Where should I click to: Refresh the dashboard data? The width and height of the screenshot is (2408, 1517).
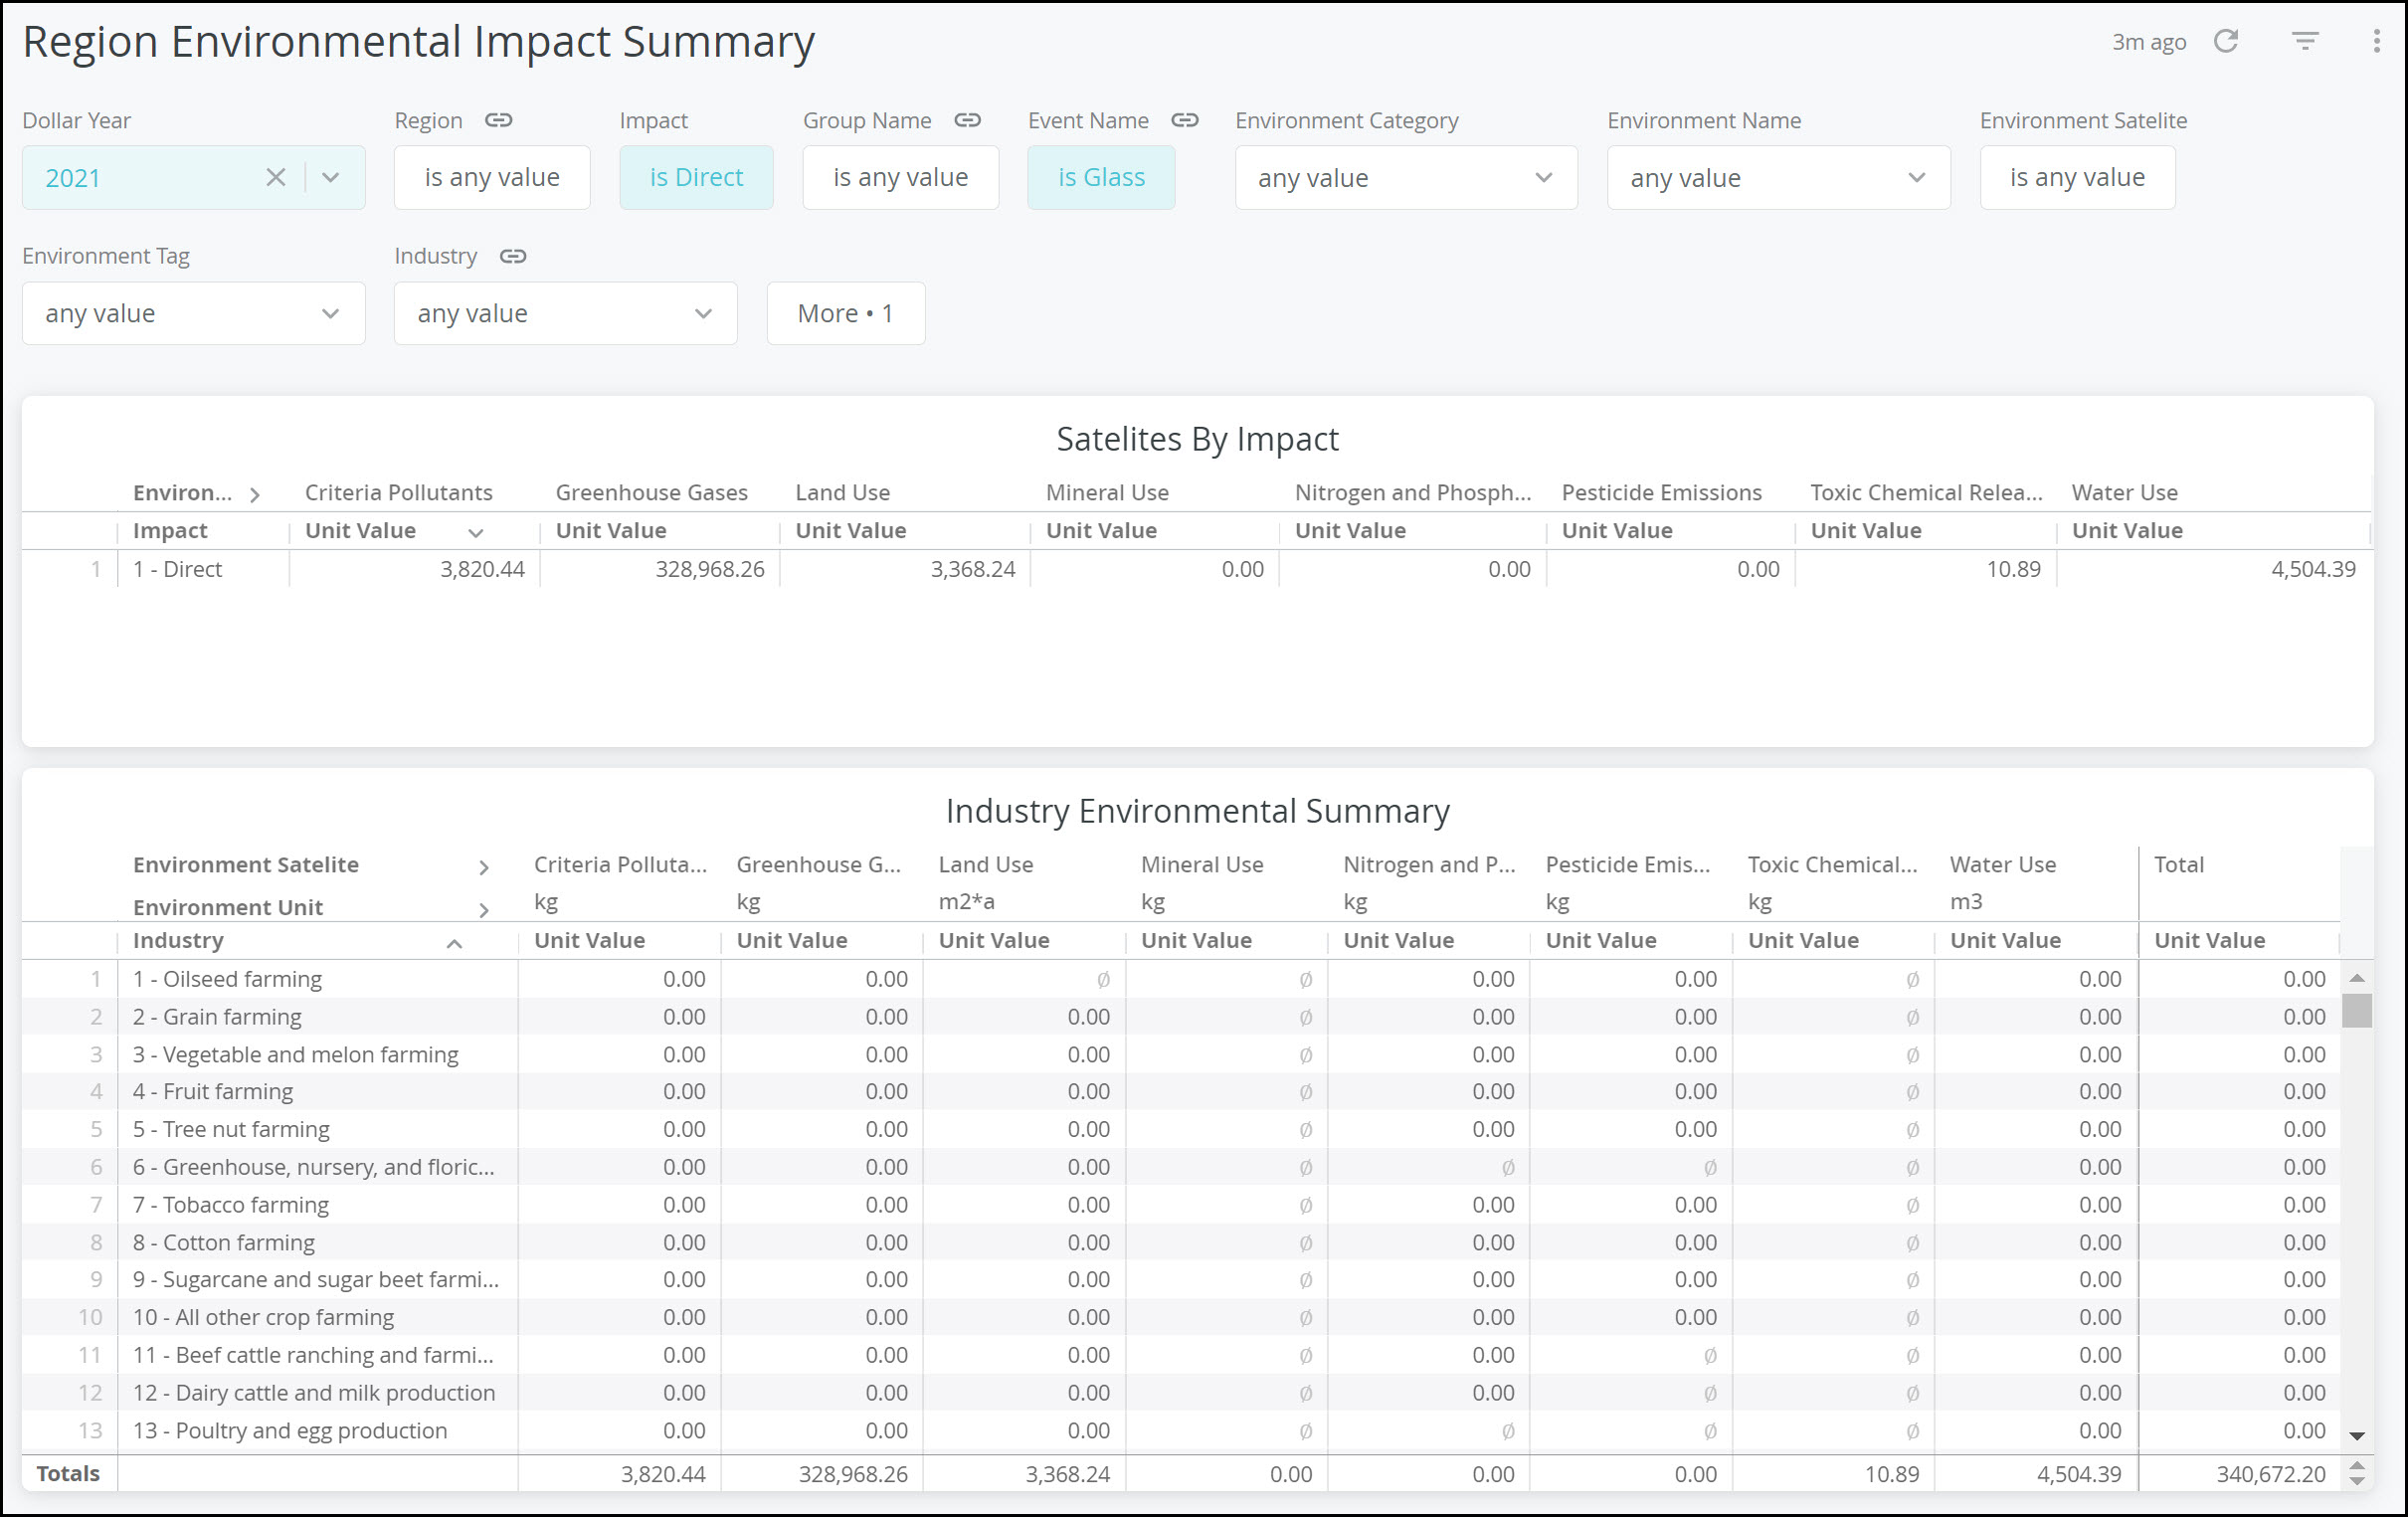click(x=2227, y=41)
